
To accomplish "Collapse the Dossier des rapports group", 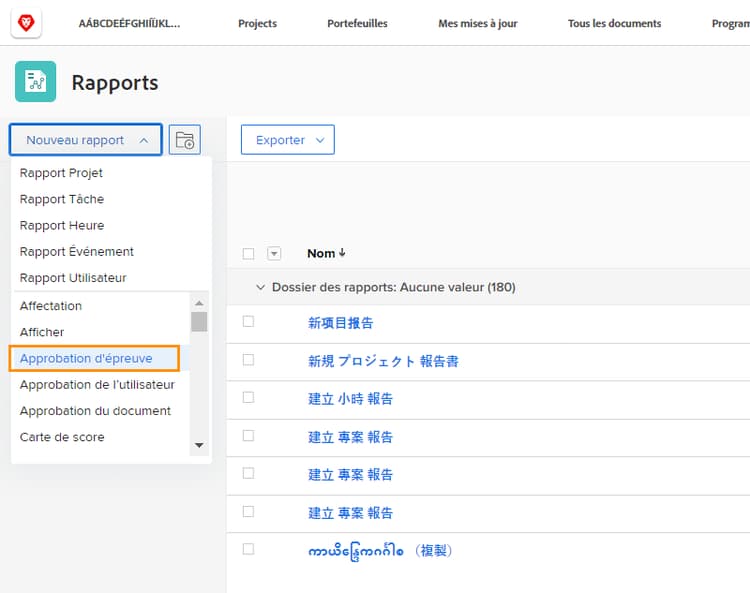I will (261, 288).
